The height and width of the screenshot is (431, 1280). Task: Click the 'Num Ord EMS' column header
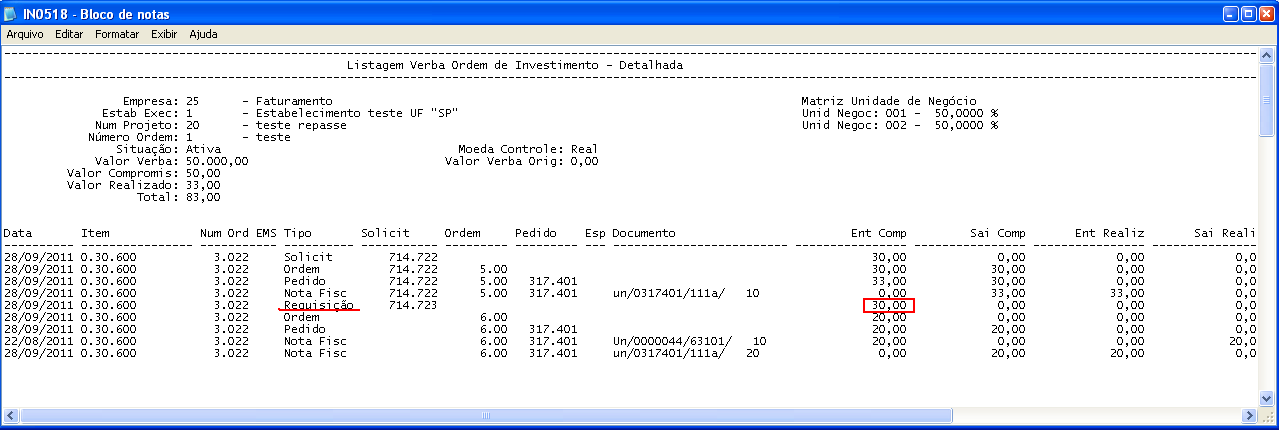(x=238, y=233)
